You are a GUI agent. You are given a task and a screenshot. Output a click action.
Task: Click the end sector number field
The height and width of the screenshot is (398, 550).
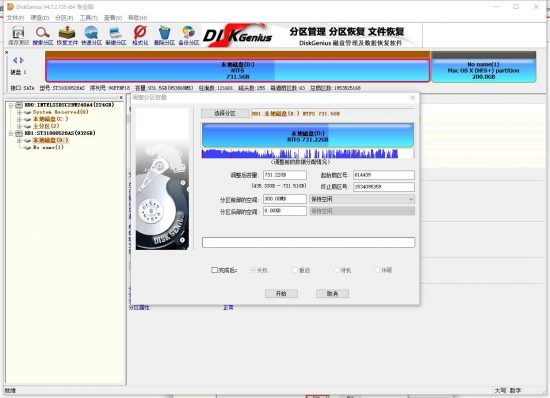(x=384, y=187)
